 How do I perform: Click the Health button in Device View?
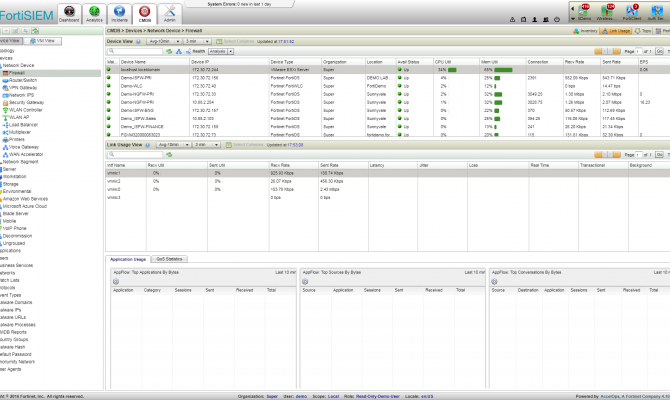point(198,50)
